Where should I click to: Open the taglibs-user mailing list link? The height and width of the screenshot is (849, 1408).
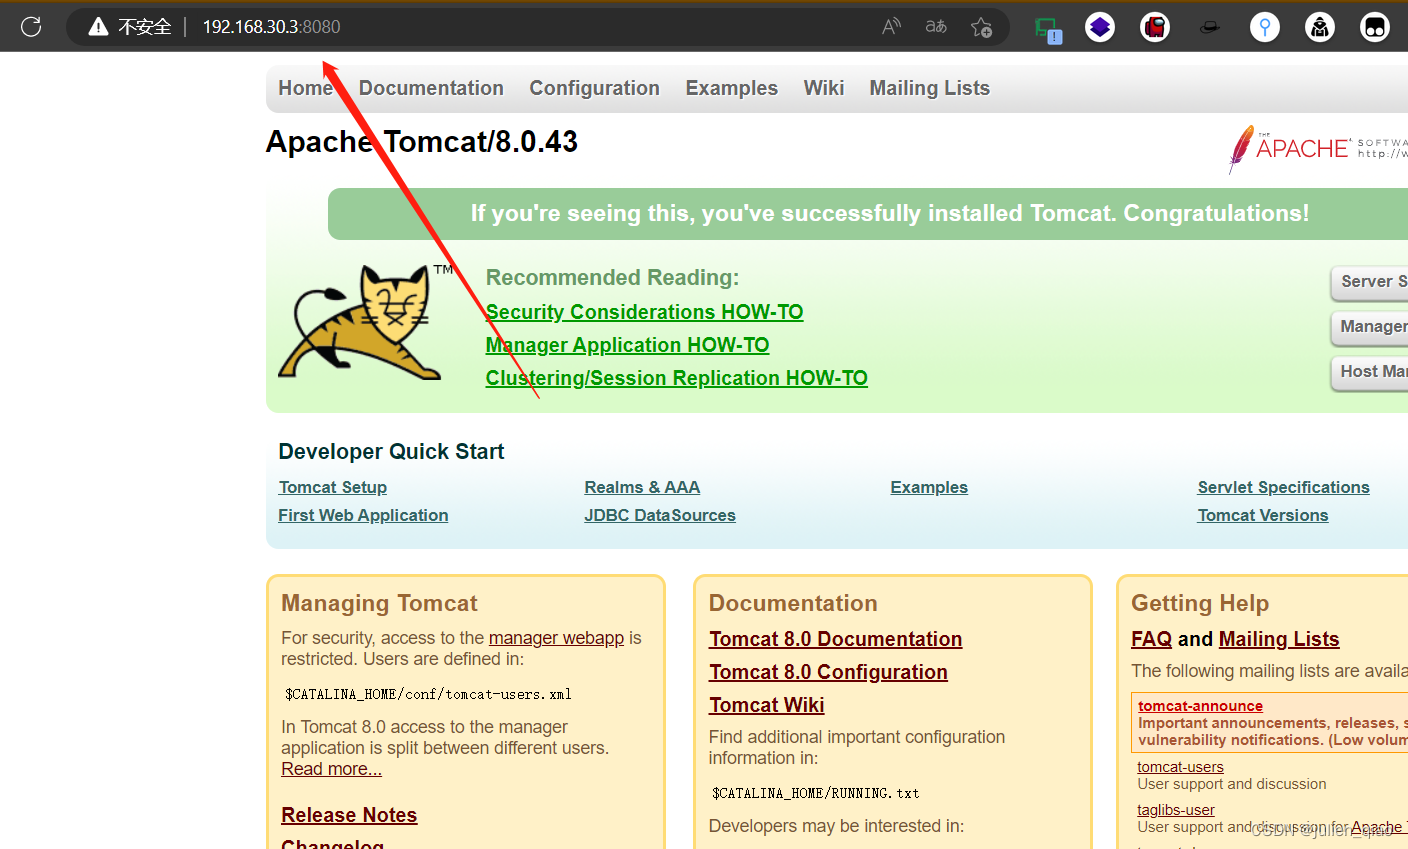point(1176,810)
